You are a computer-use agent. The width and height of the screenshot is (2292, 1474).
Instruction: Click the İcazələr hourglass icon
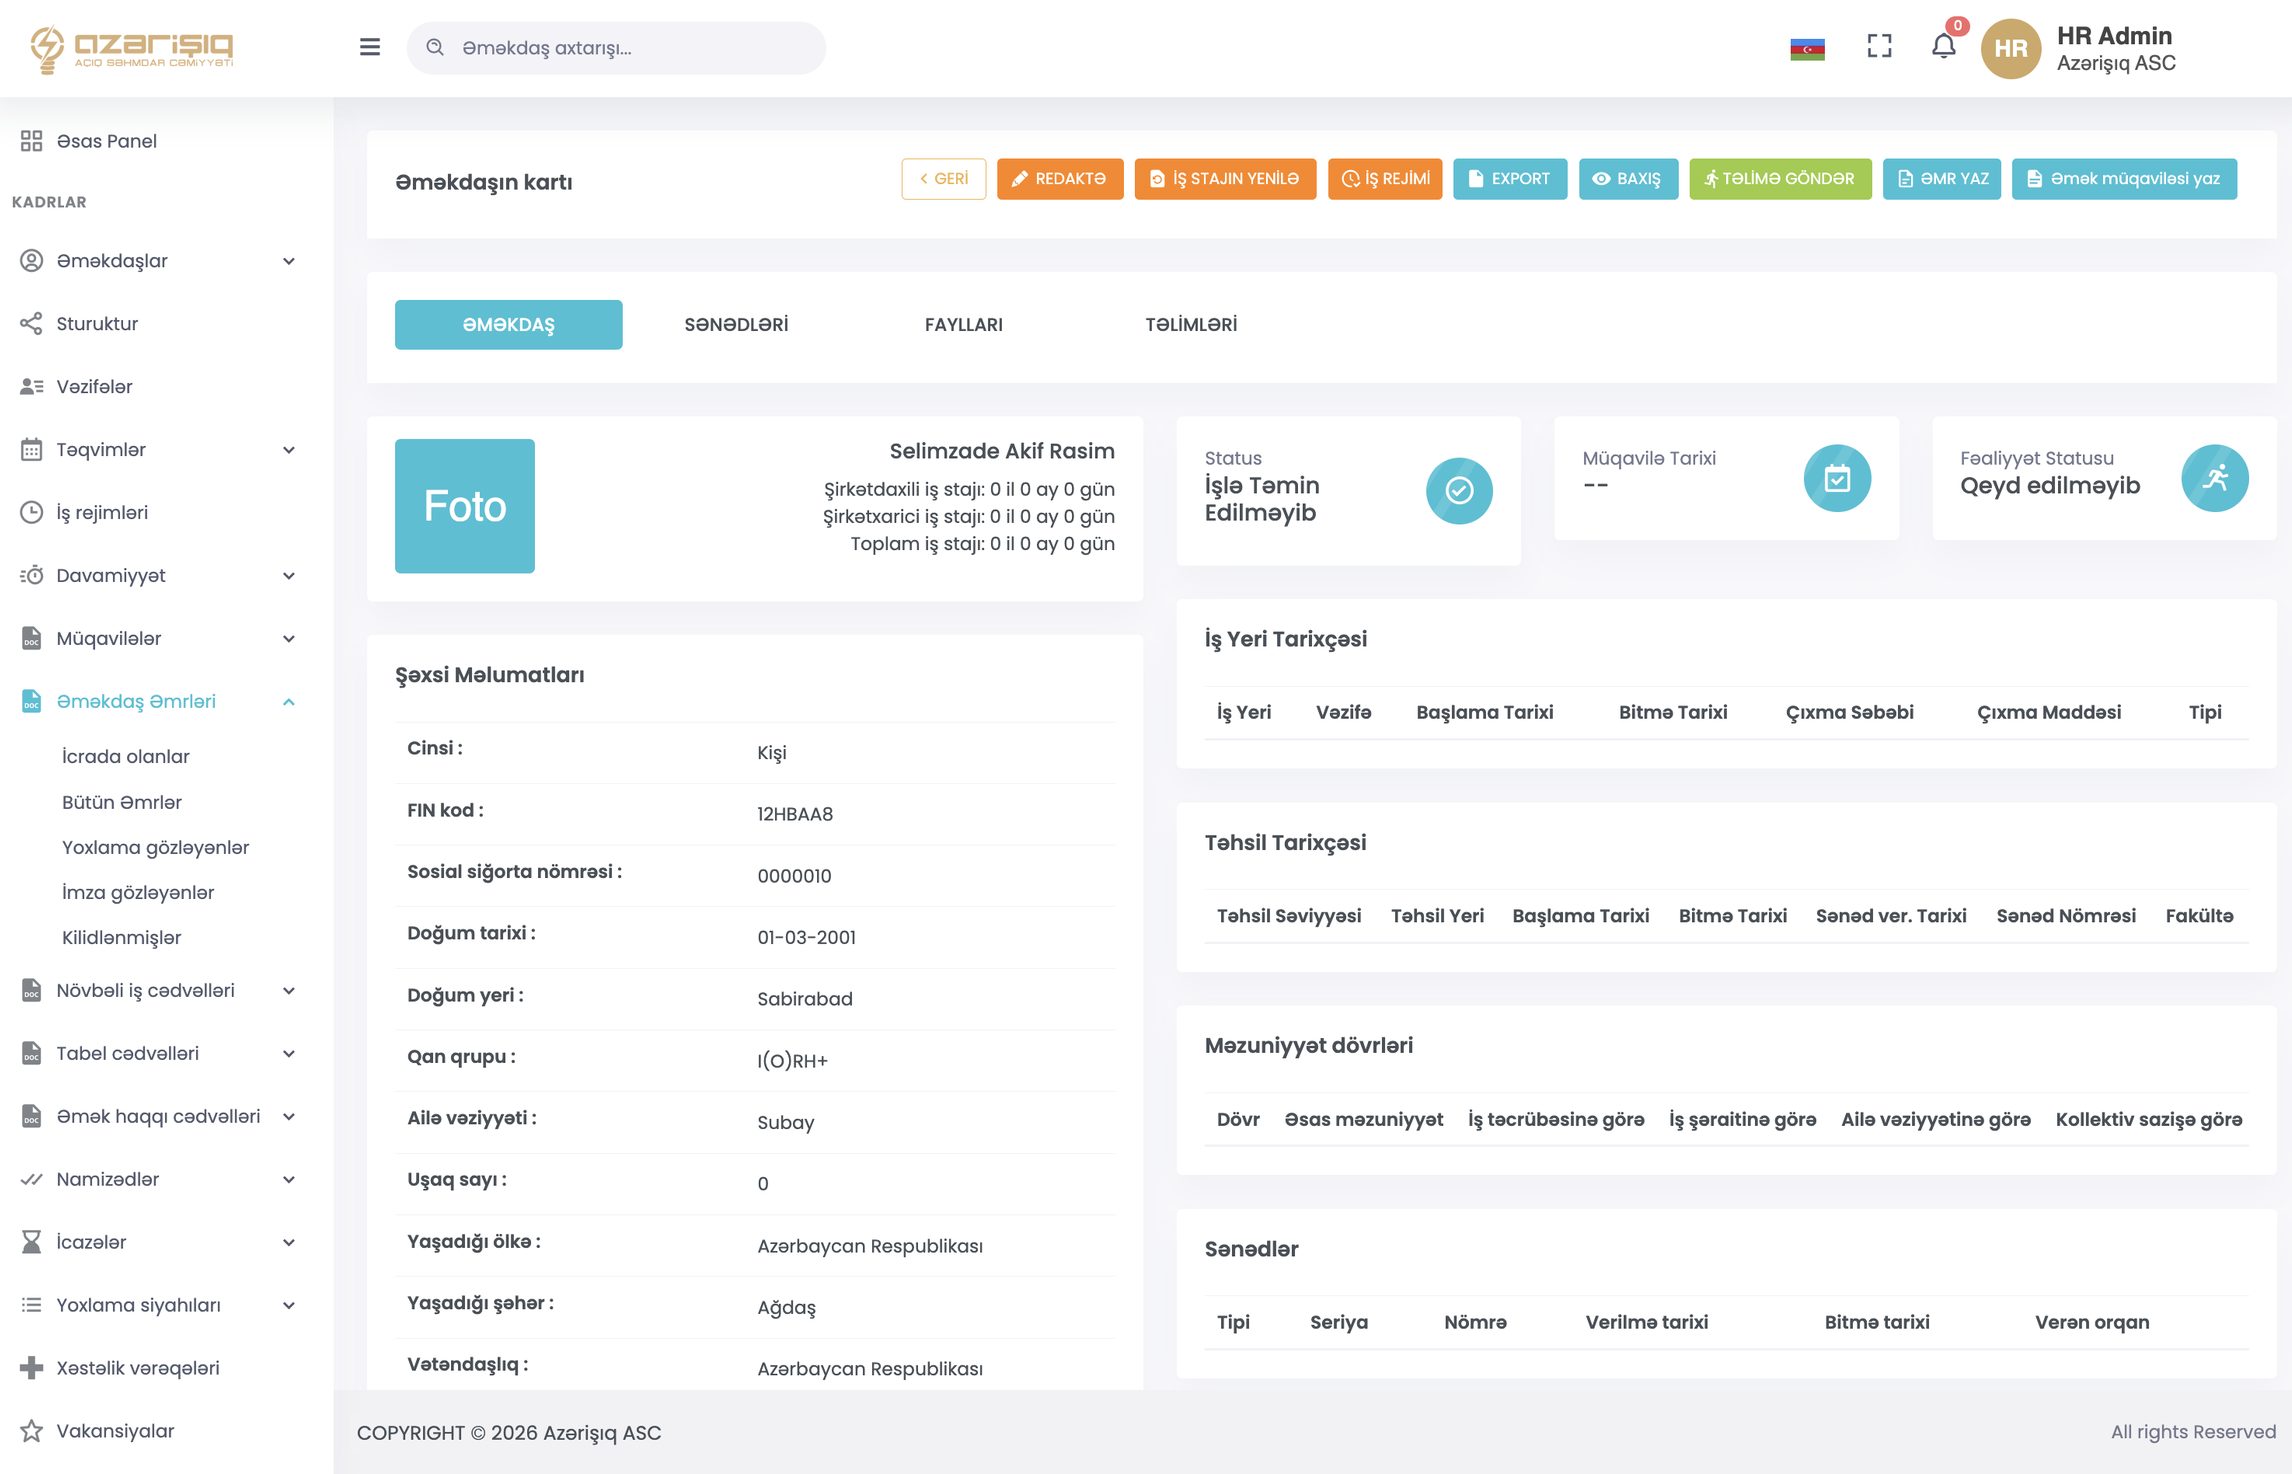coord(32,1241)
